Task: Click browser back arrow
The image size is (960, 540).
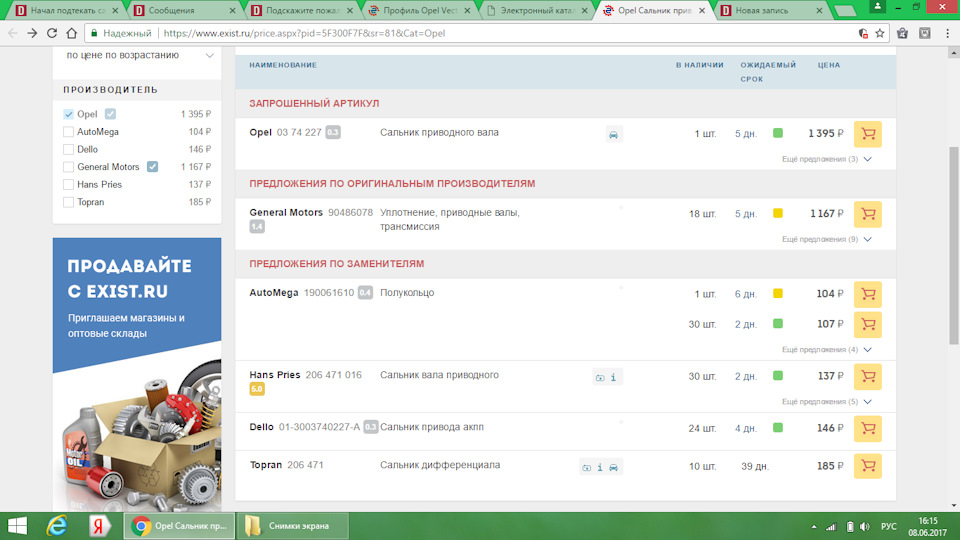Action: tap(13, 33)
